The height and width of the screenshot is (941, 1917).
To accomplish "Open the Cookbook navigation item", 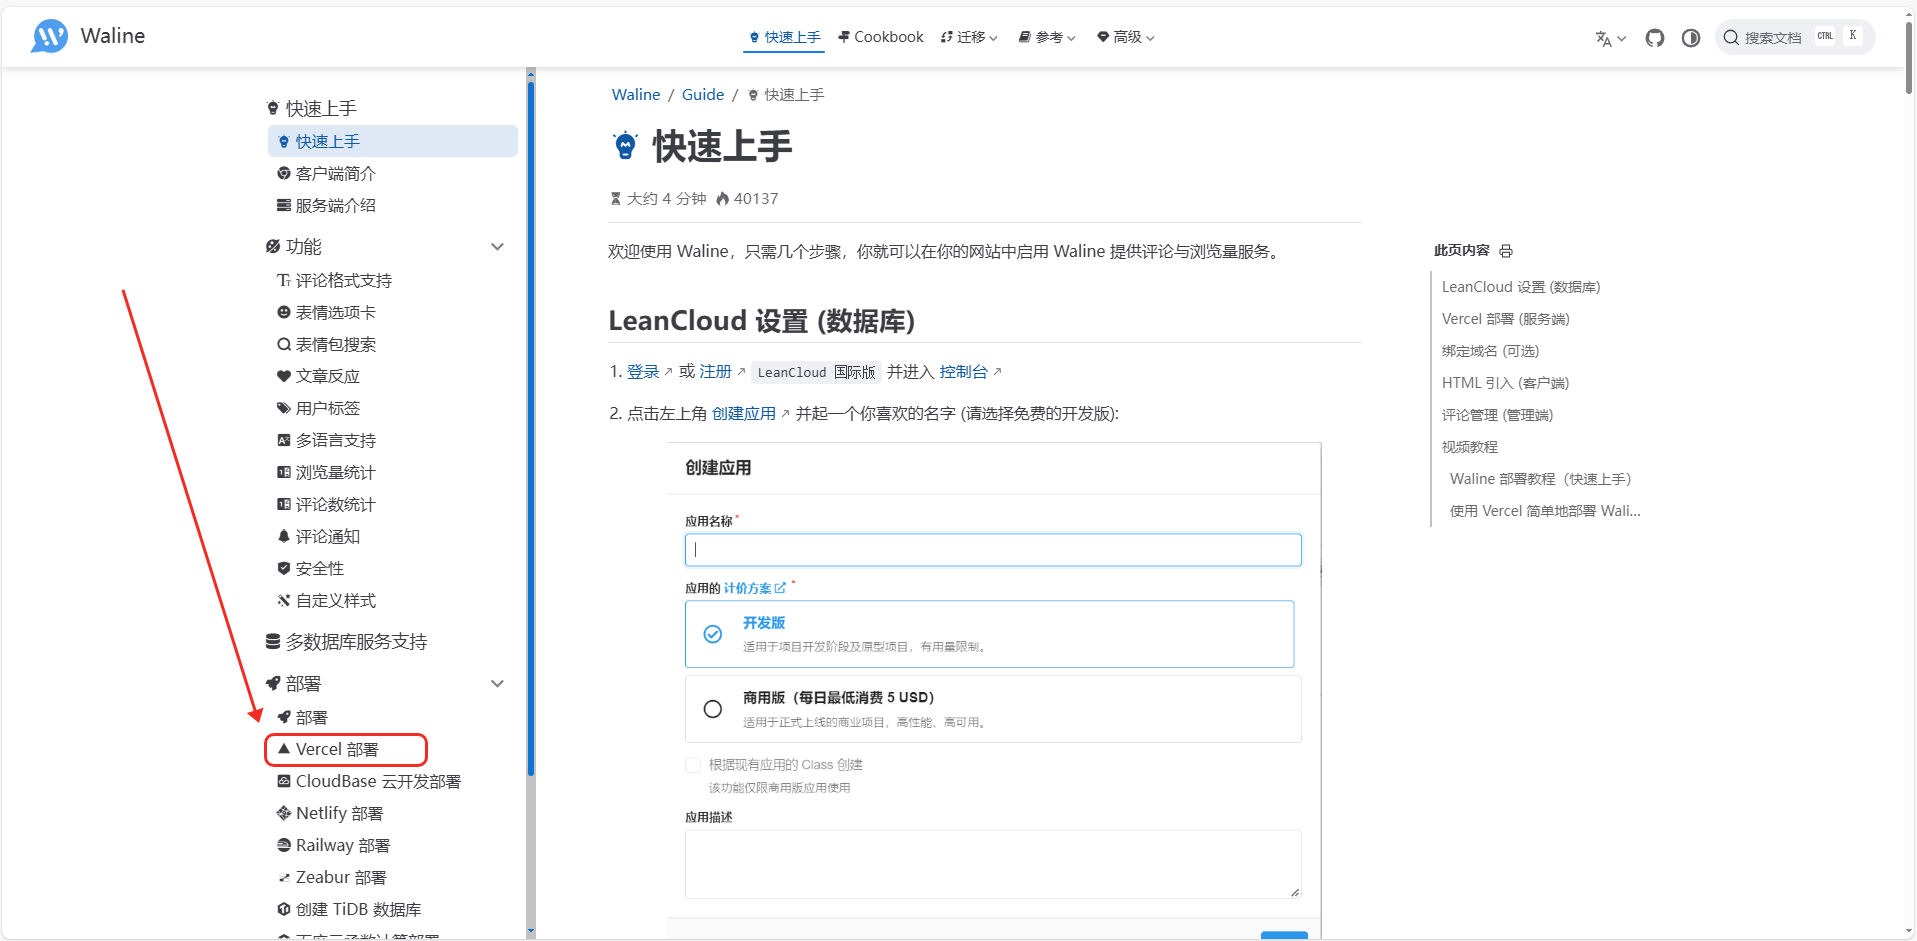I will click(x=881, y=37).
